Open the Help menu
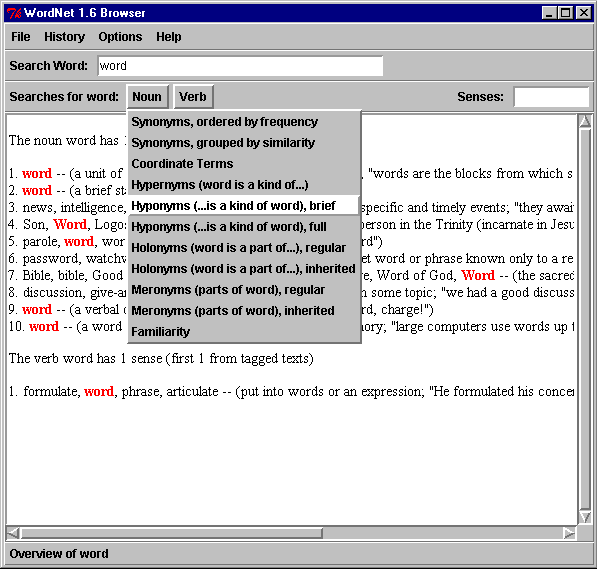 (169, 37)
